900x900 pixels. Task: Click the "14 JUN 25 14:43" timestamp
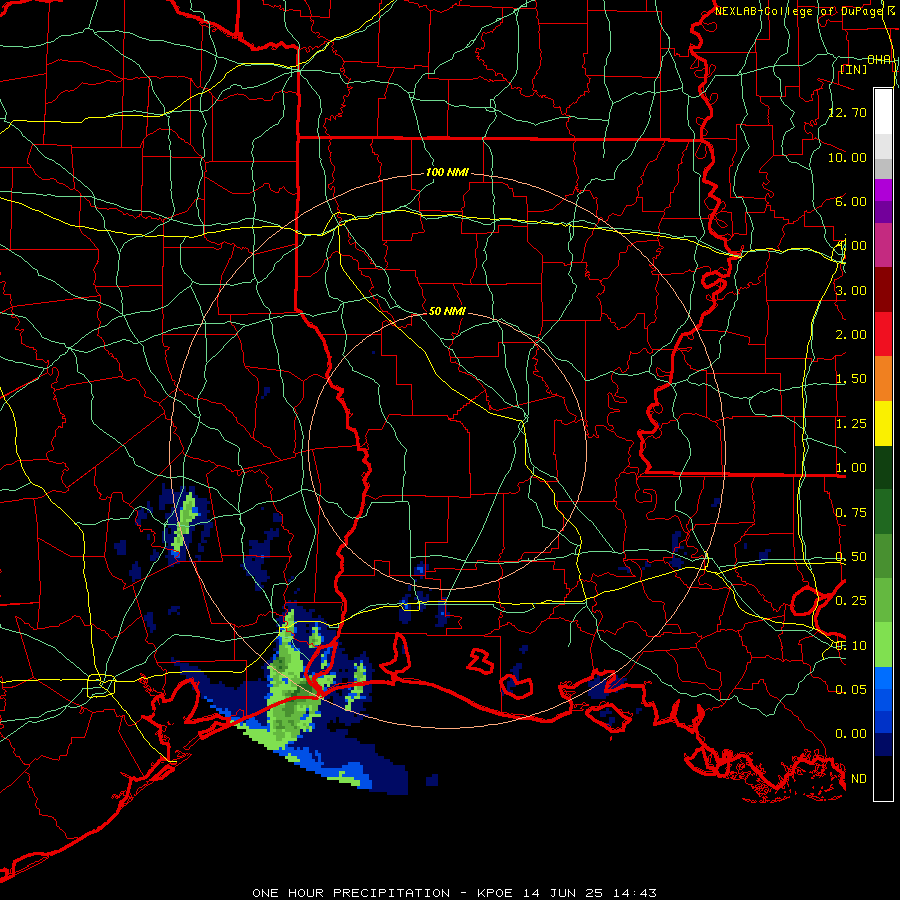pos(589,893)
